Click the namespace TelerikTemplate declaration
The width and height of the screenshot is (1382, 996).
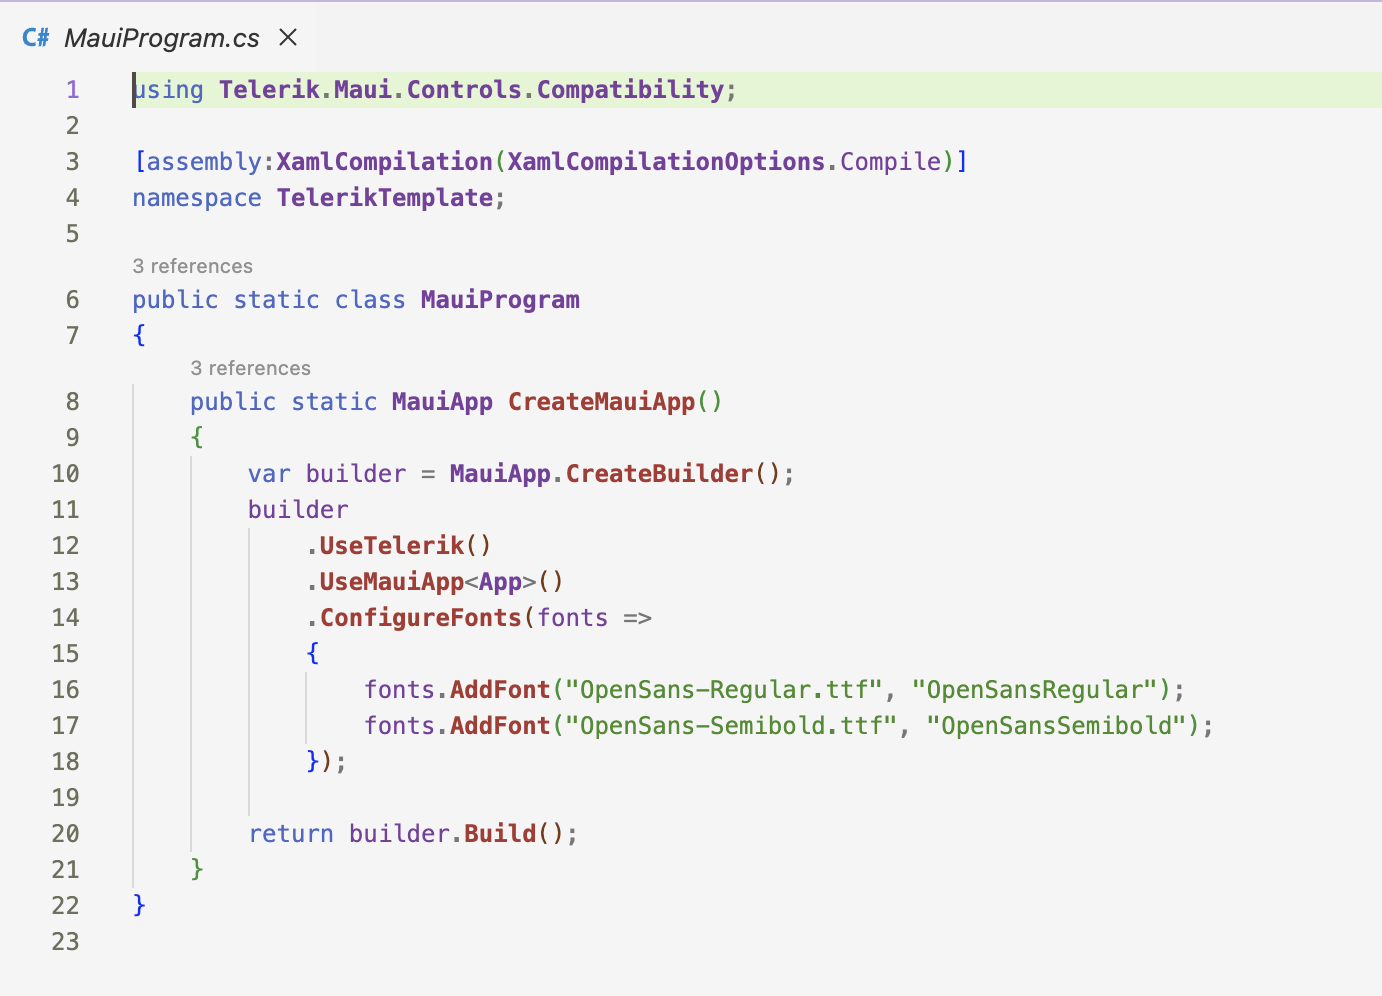(320, 197)
